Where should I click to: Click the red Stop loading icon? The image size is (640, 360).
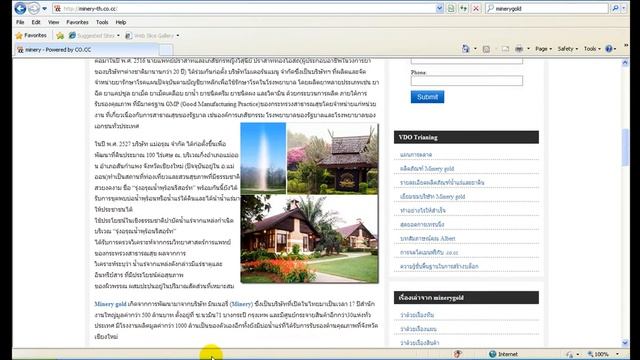point(476,9)
